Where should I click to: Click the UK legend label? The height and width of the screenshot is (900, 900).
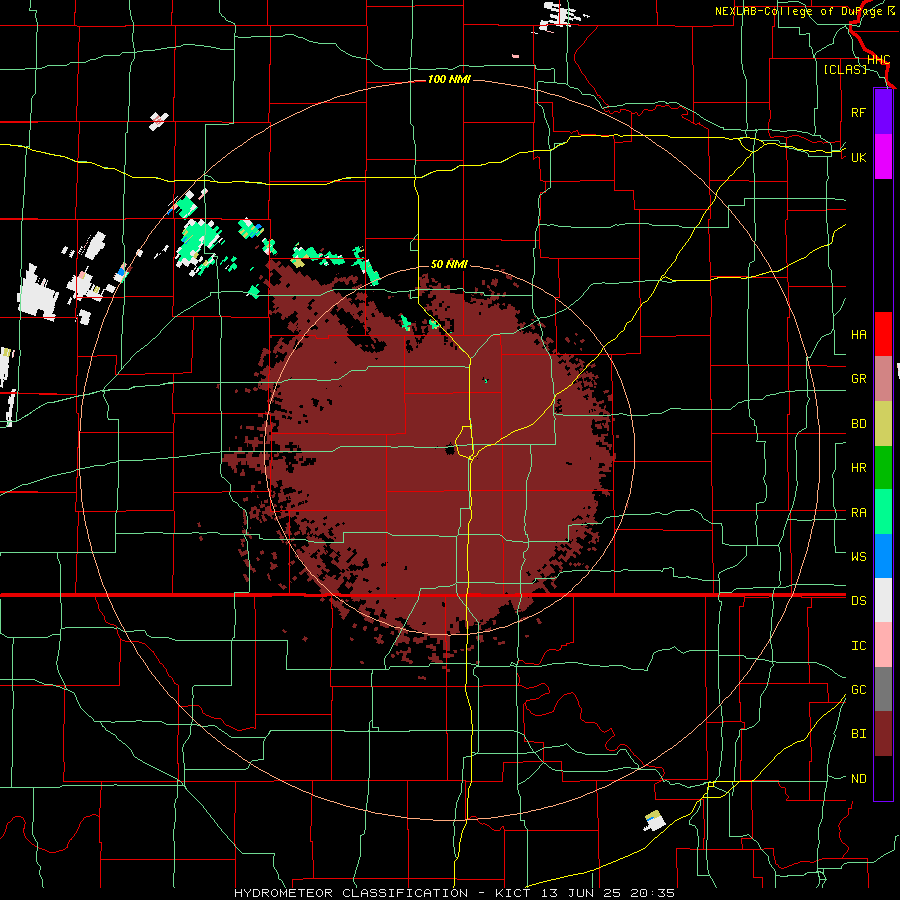(858, 157)
